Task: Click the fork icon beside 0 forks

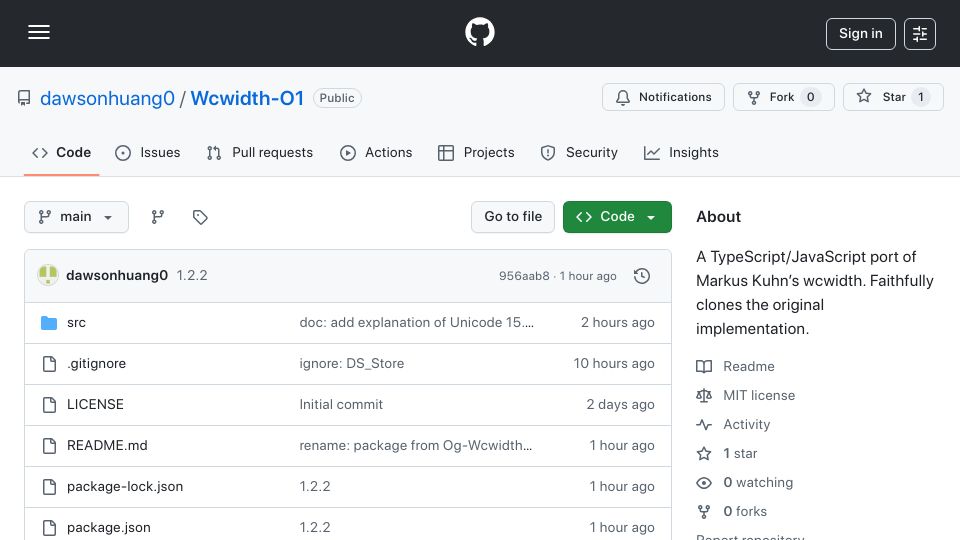Action: (x=704, y=512)
